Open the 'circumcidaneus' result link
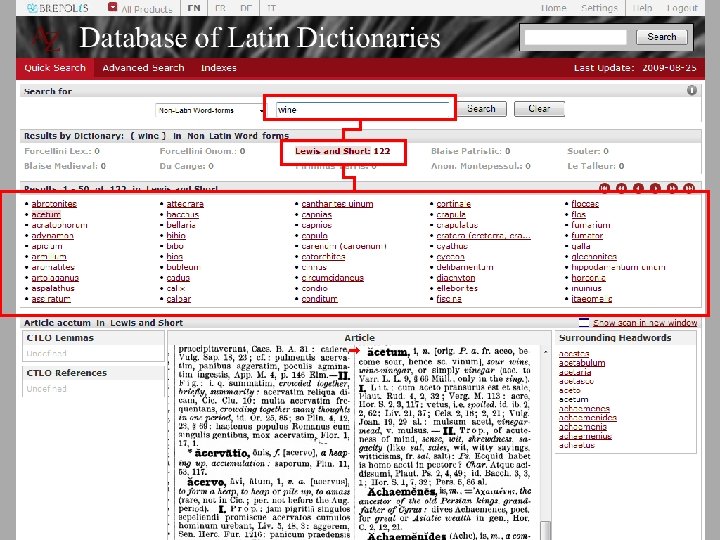720x540 pixels. (x=332, y=278)
